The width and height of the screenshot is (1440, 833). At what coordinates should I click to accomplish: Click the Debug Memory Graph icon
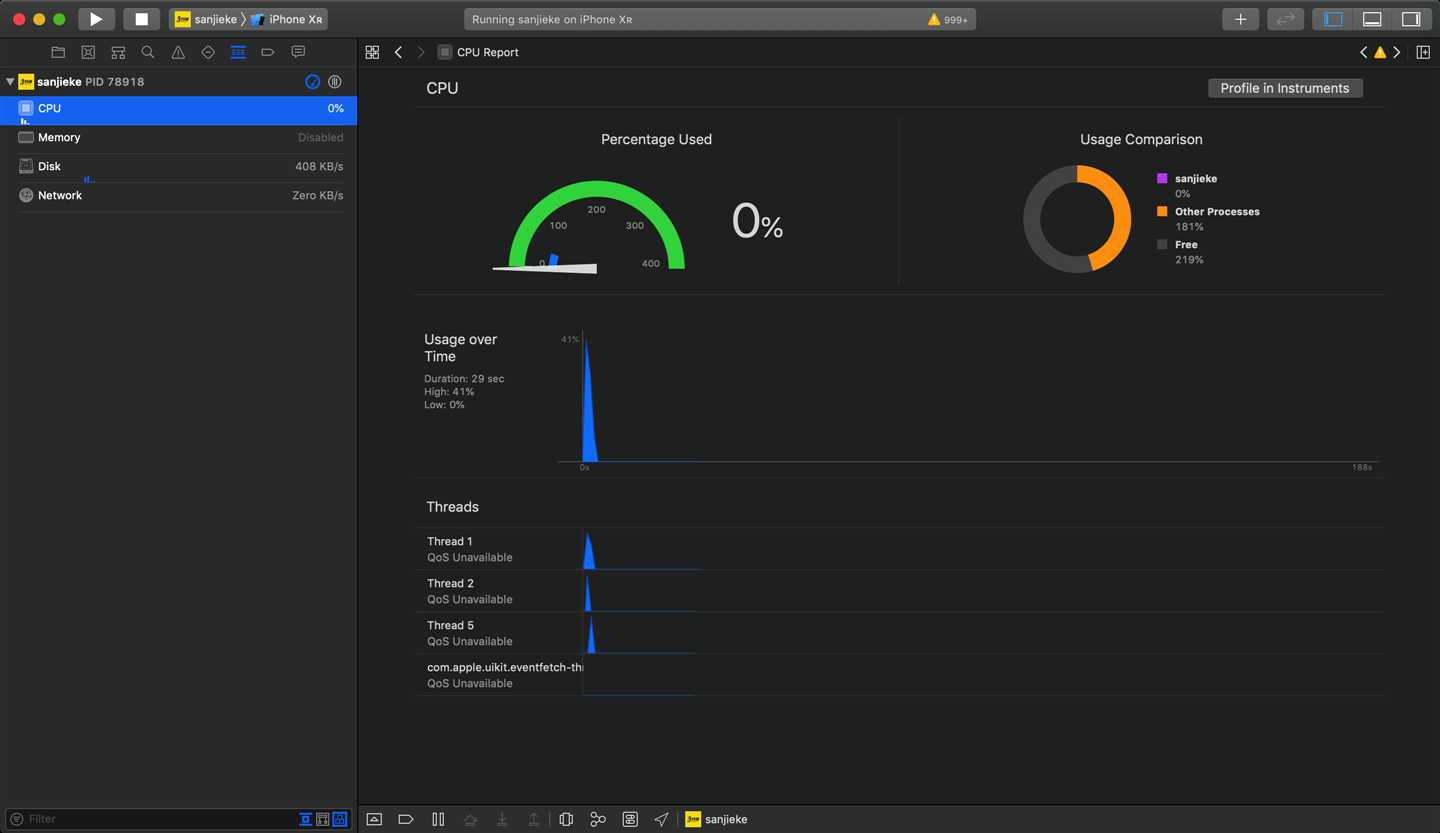598,819
